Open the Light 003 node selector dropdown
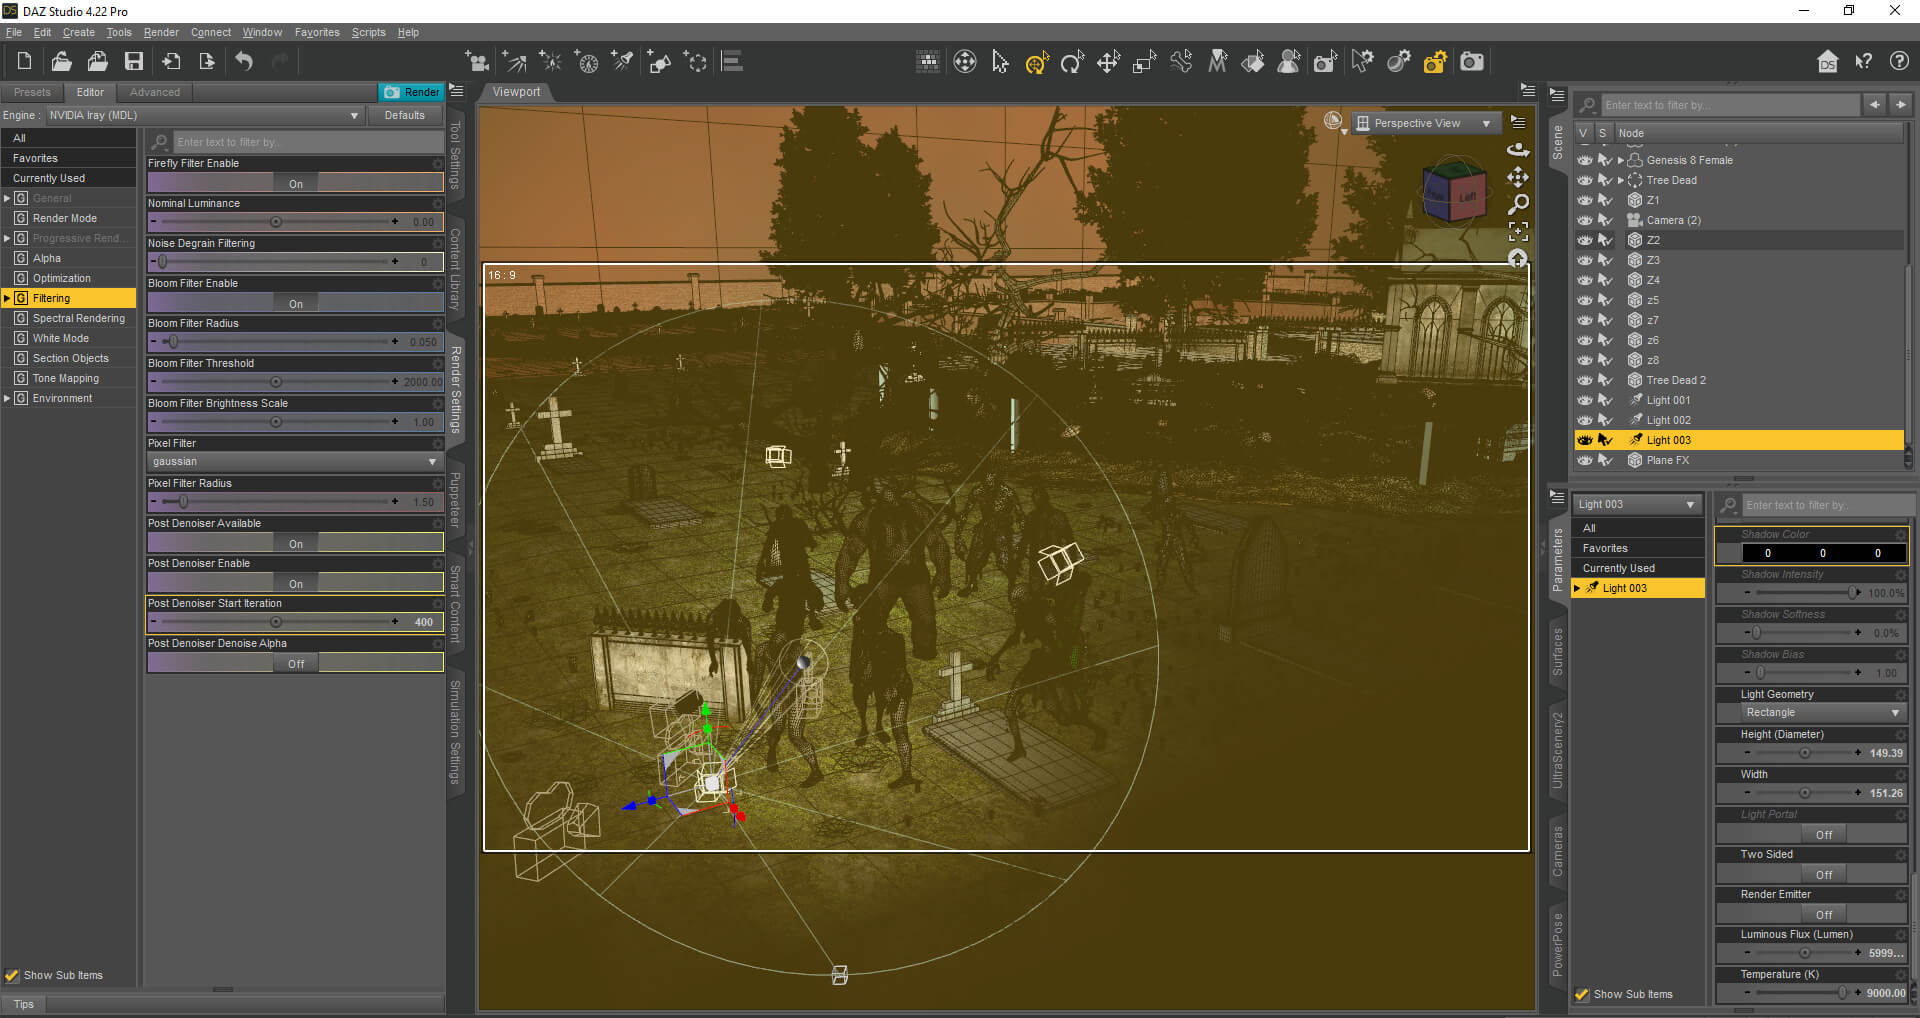The width and height of the screenshot is (1920, 1018). [1636, 504]
